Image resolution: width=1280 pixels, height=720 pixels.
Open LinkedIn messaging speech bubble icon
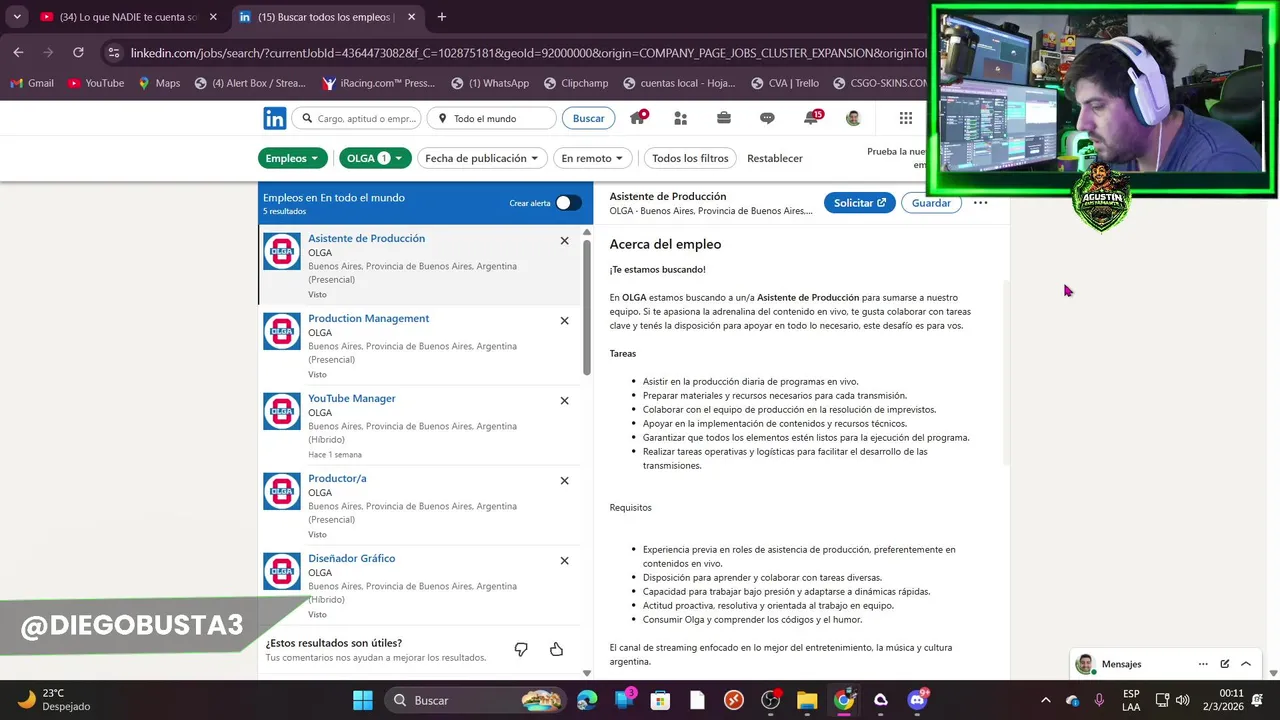pyautogui.click(x=767, y=118)
